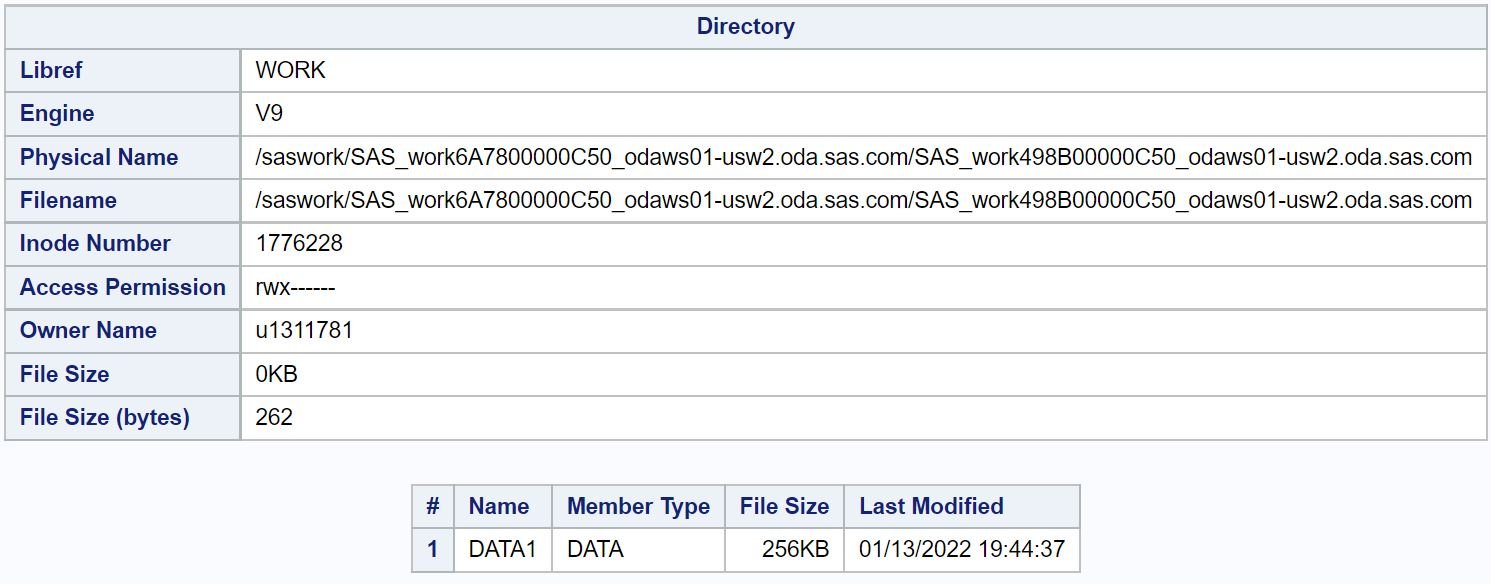1491x584 pixels.
Task: Select the Physical Name path value
Action: coord(864,157)
